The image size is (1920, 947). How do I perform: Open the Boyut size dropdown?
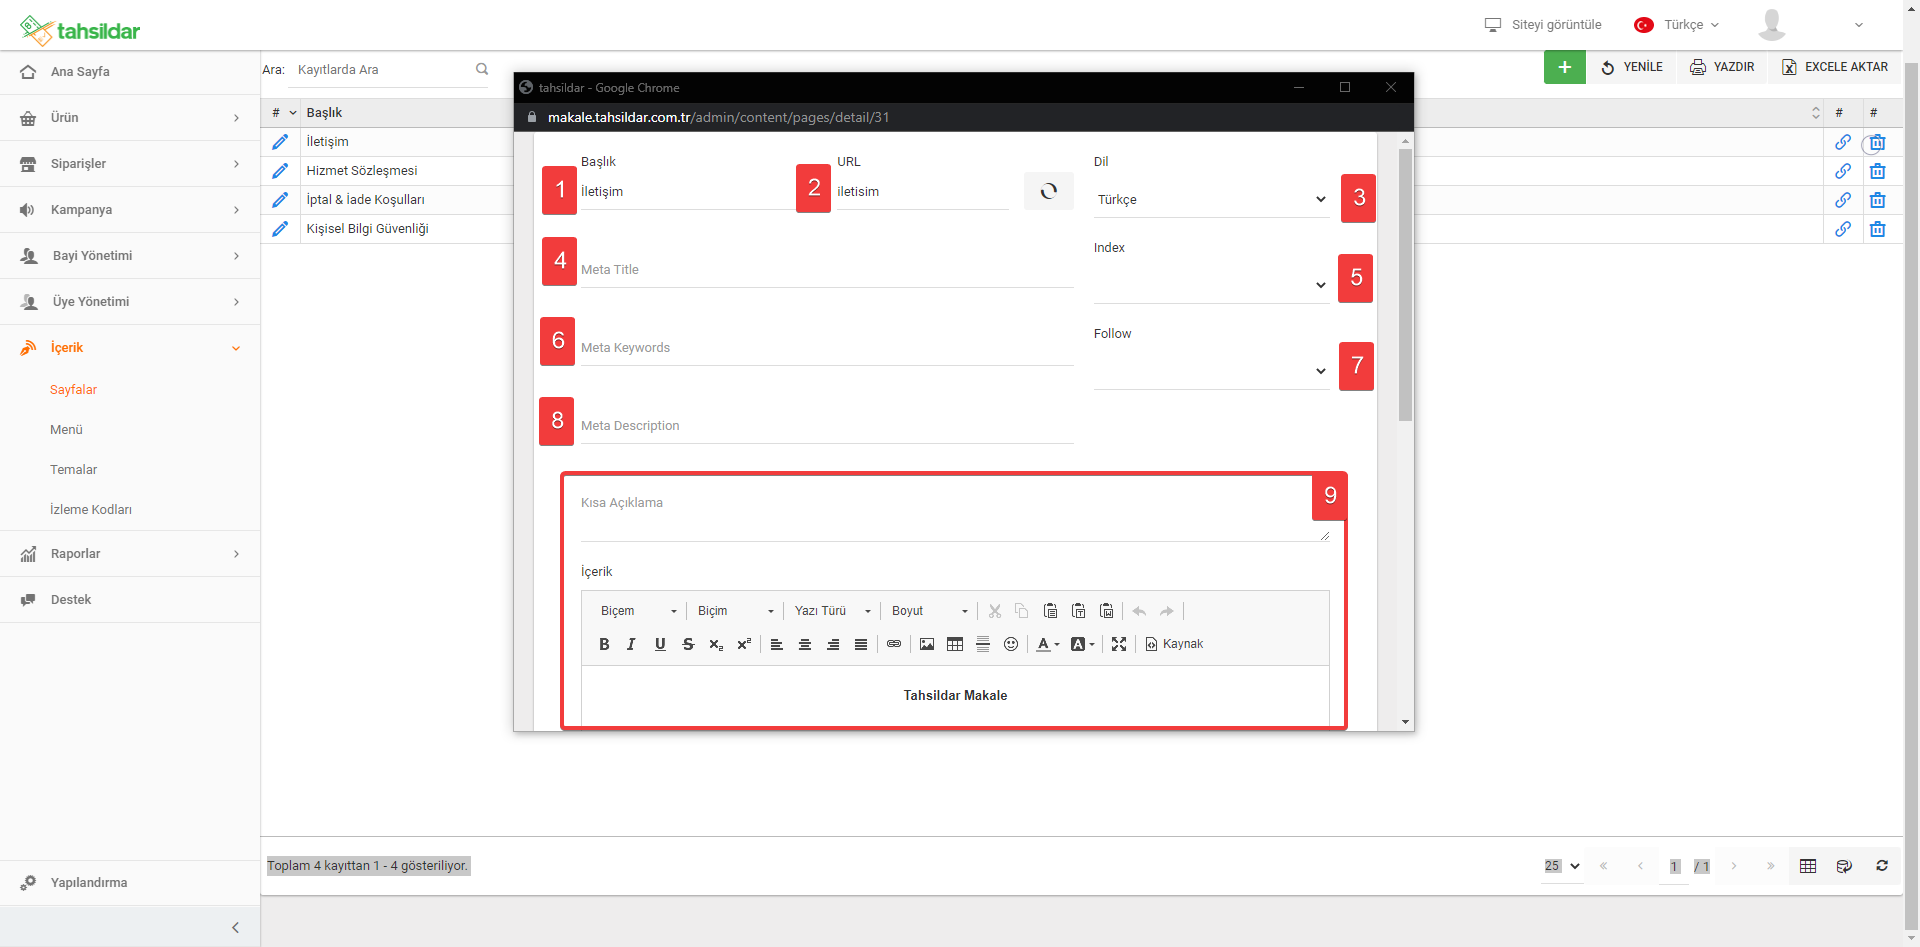click(930, 611)
